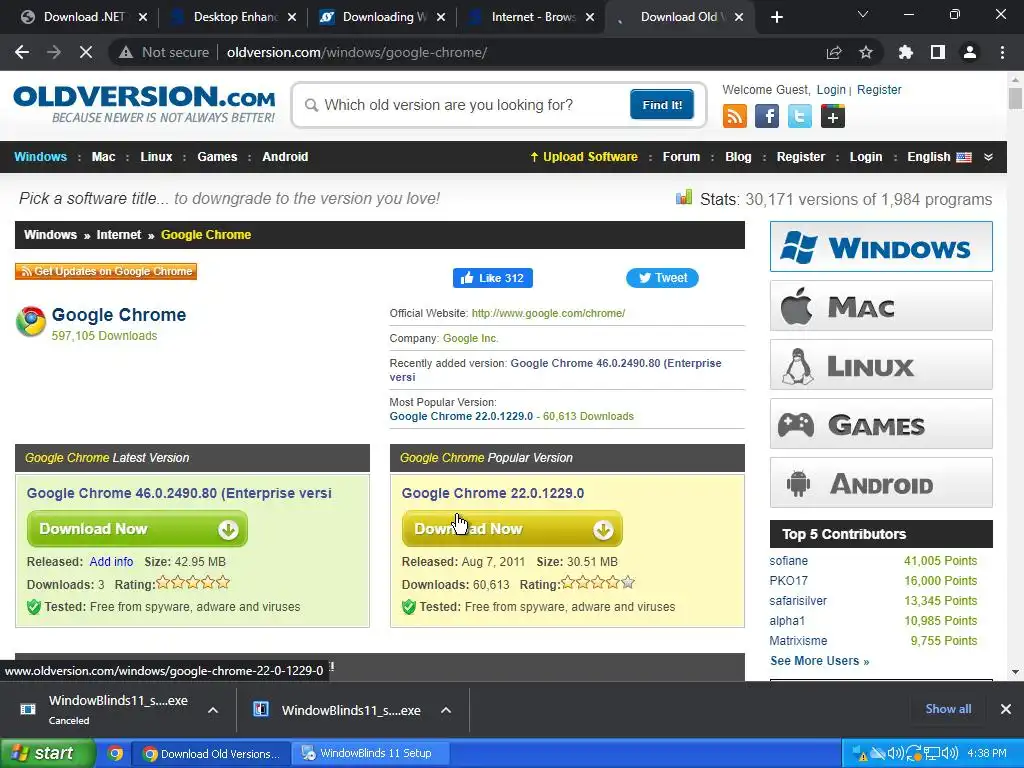Open the Forum link in the navigation bar
The height and width of the screenshot is (768, 1024).
(681, 157)
